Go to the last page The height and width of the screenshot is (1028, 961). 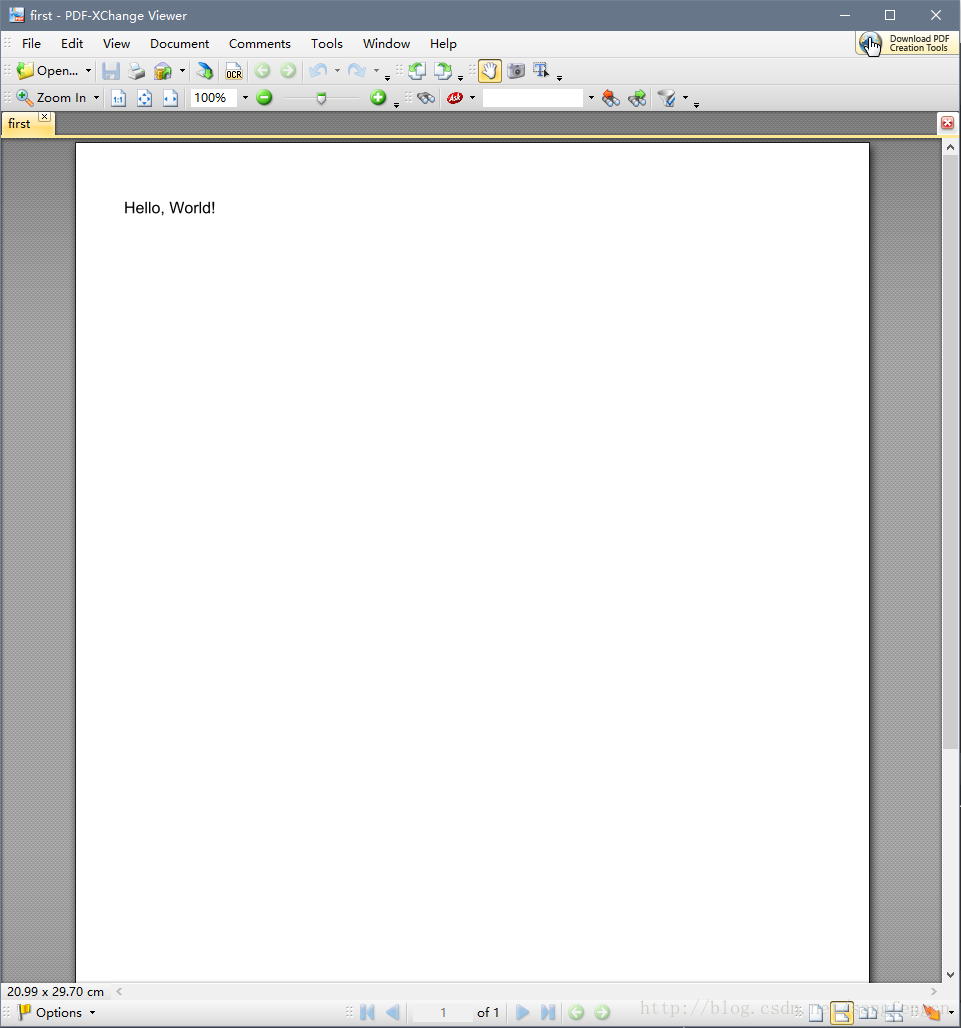[548, 1012]
